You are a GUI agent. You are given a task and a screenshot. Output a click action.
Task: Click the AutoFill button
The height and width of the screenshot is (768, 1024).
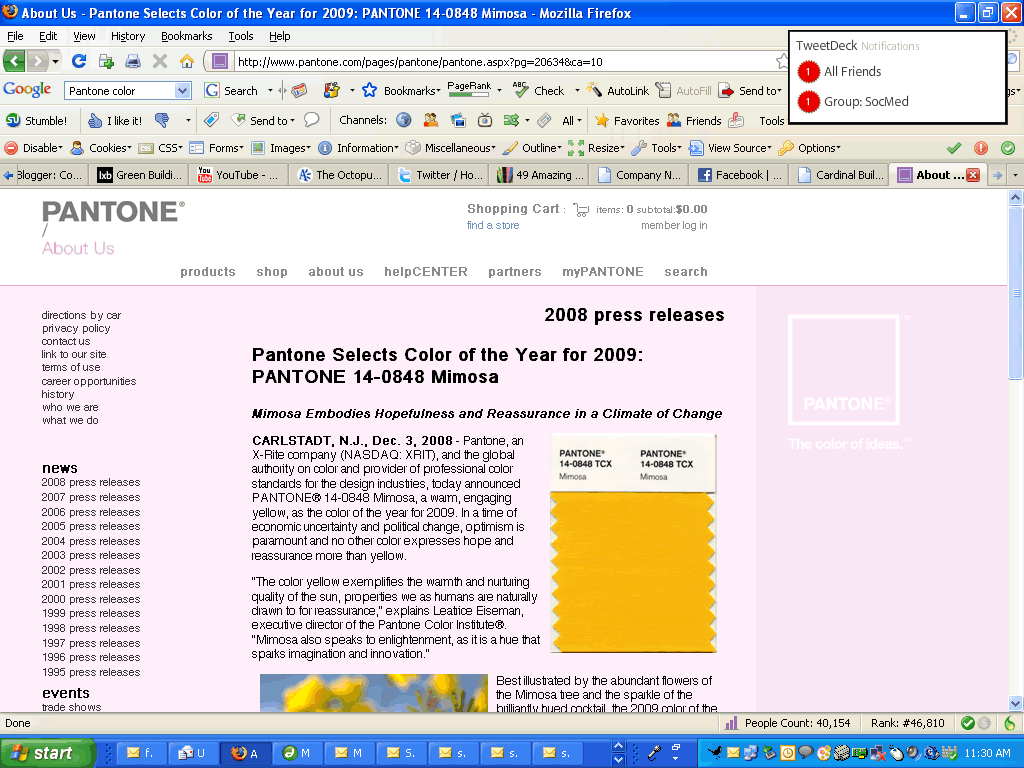point(683,91)
